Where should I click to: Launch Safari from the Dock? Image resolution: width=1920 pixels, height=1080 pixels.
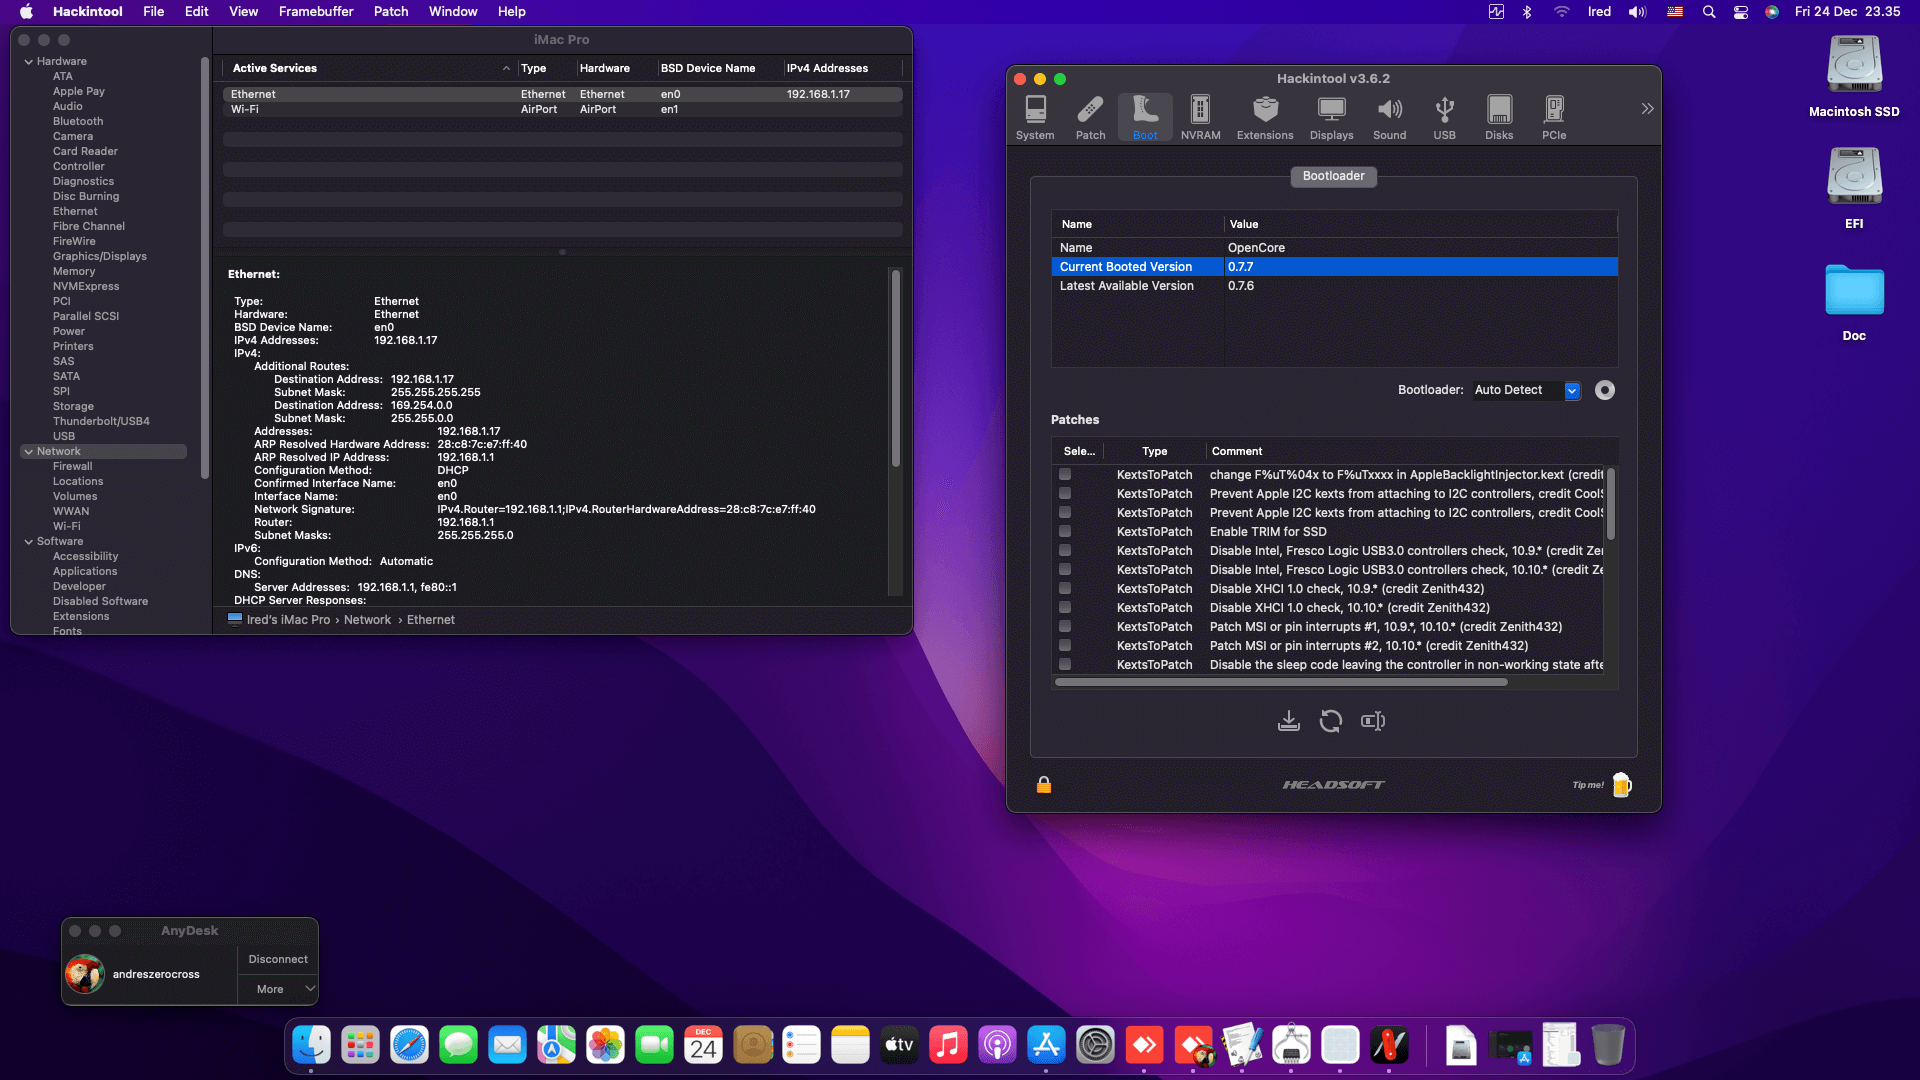409,1046
